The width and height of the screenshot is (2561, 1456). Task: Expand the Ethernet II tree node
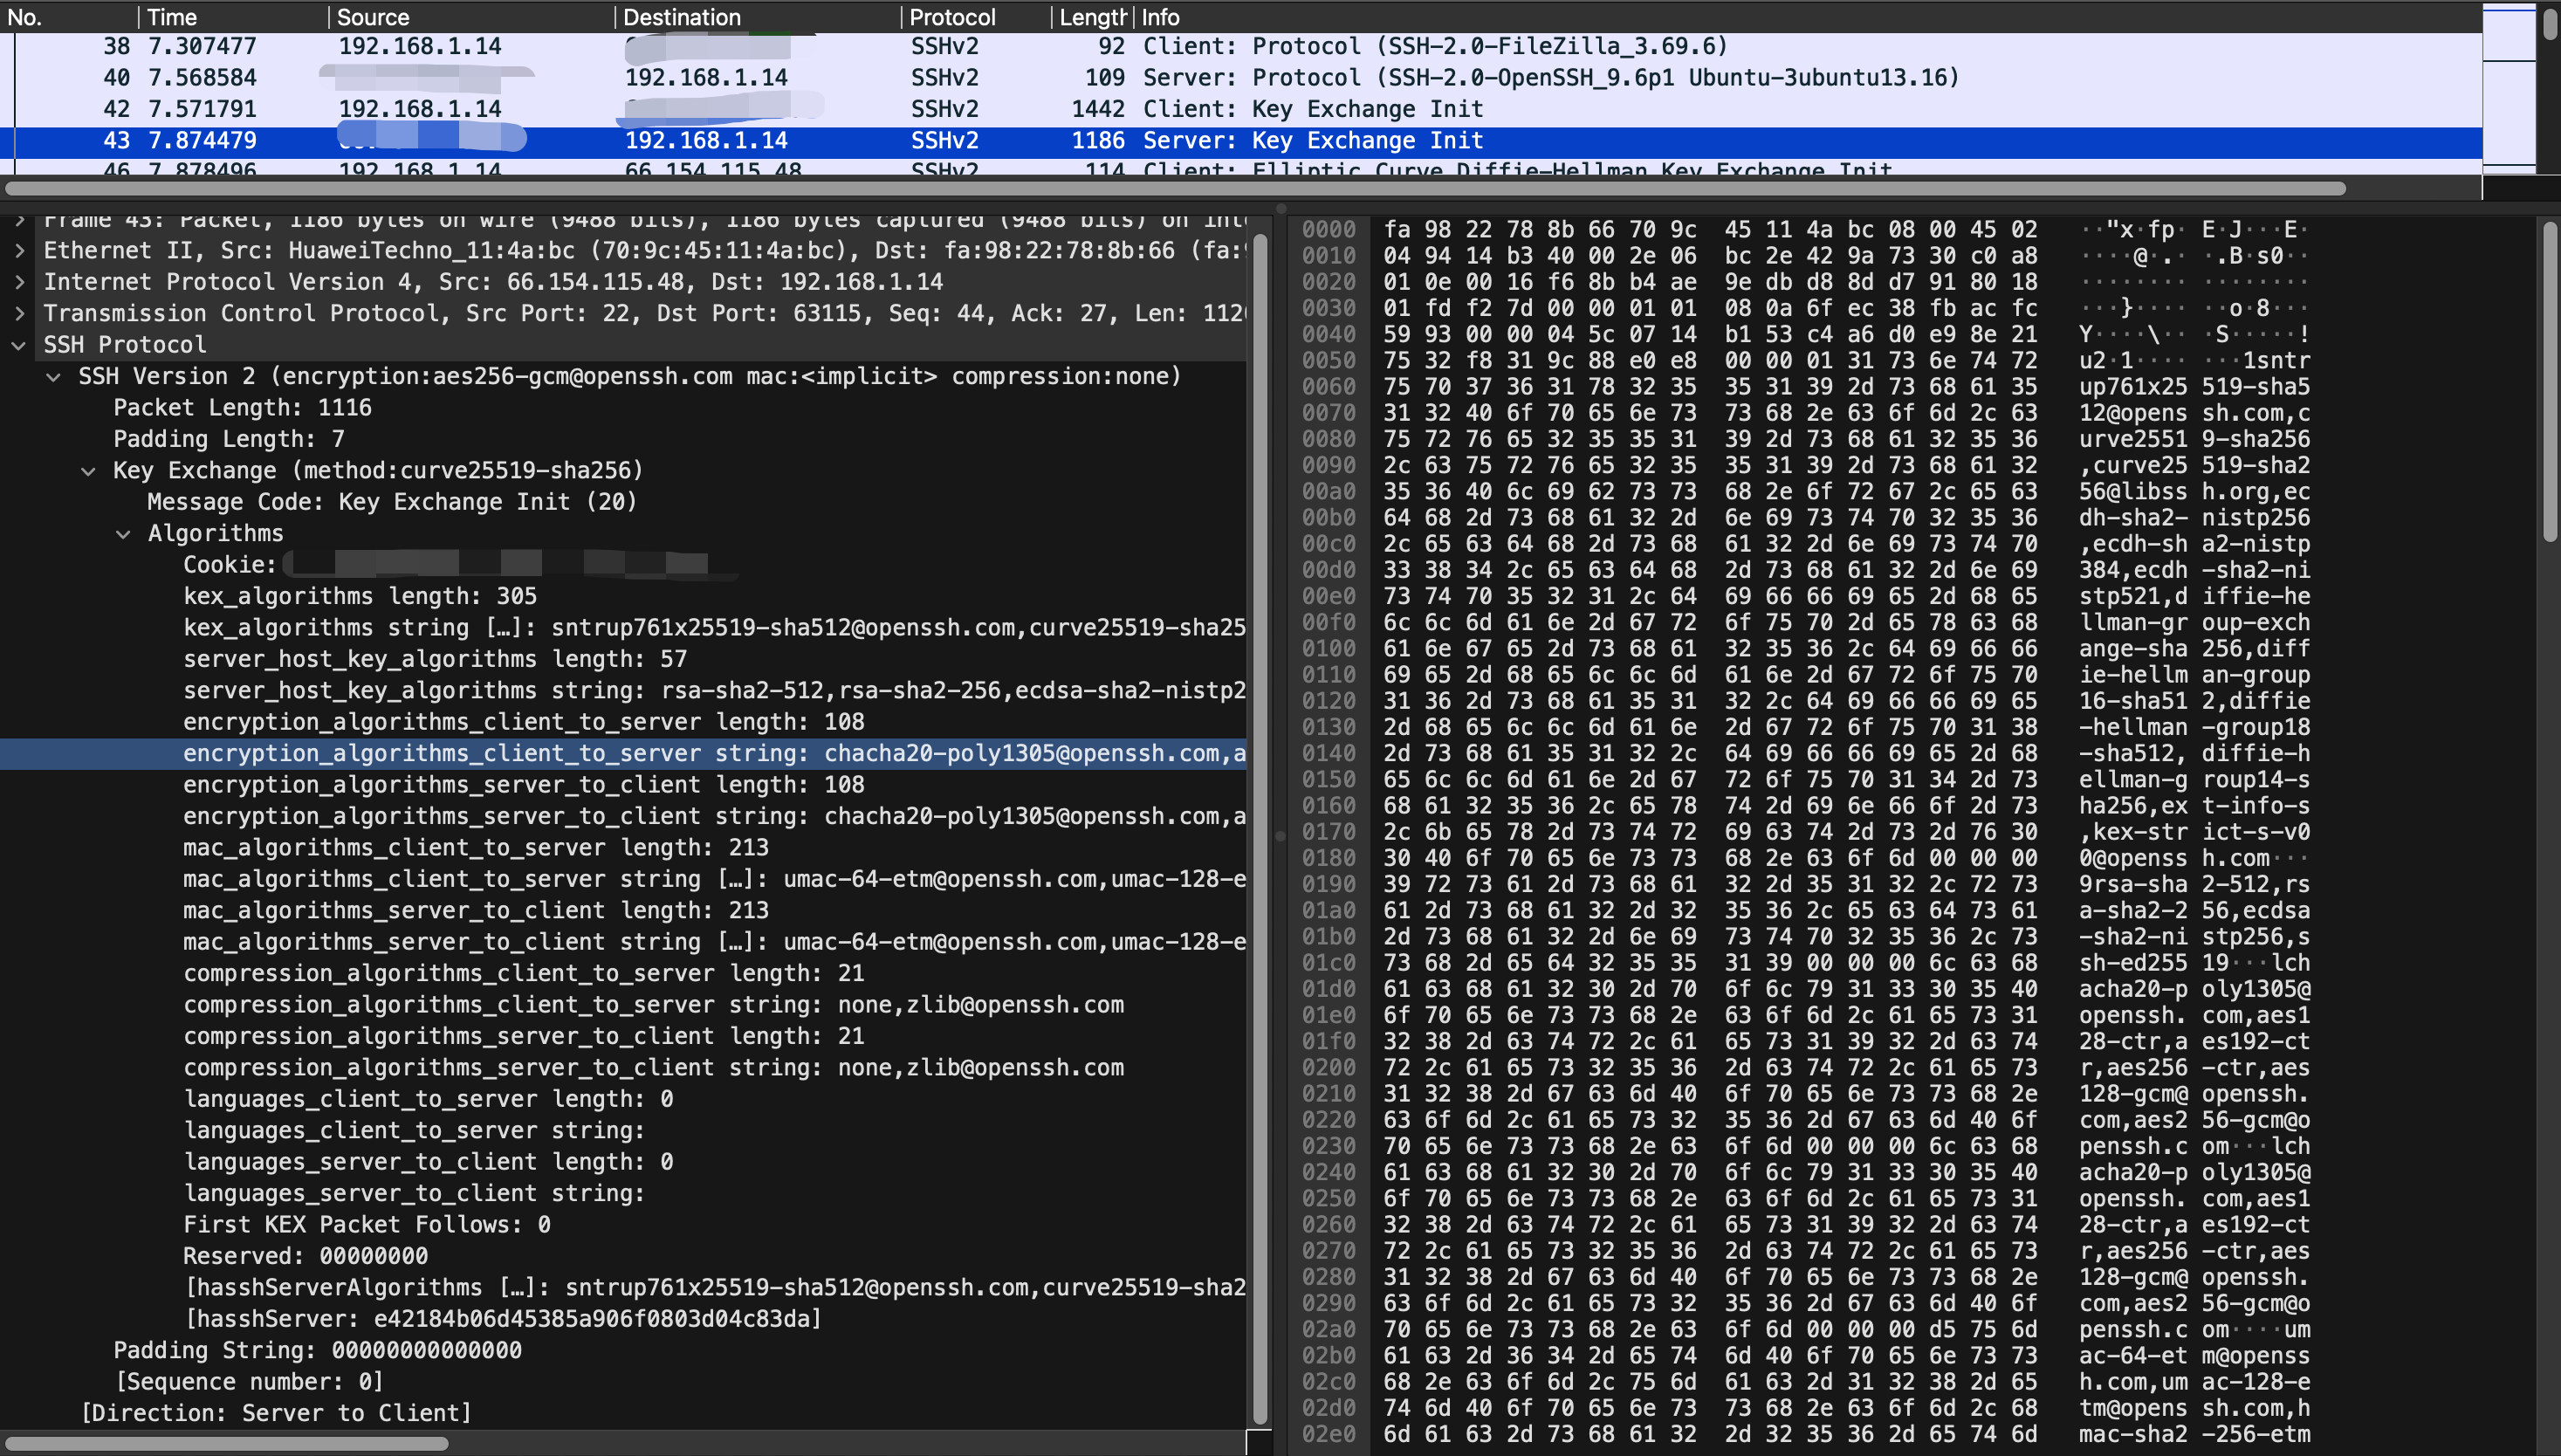pyautogui.click(x=19, y=251)
